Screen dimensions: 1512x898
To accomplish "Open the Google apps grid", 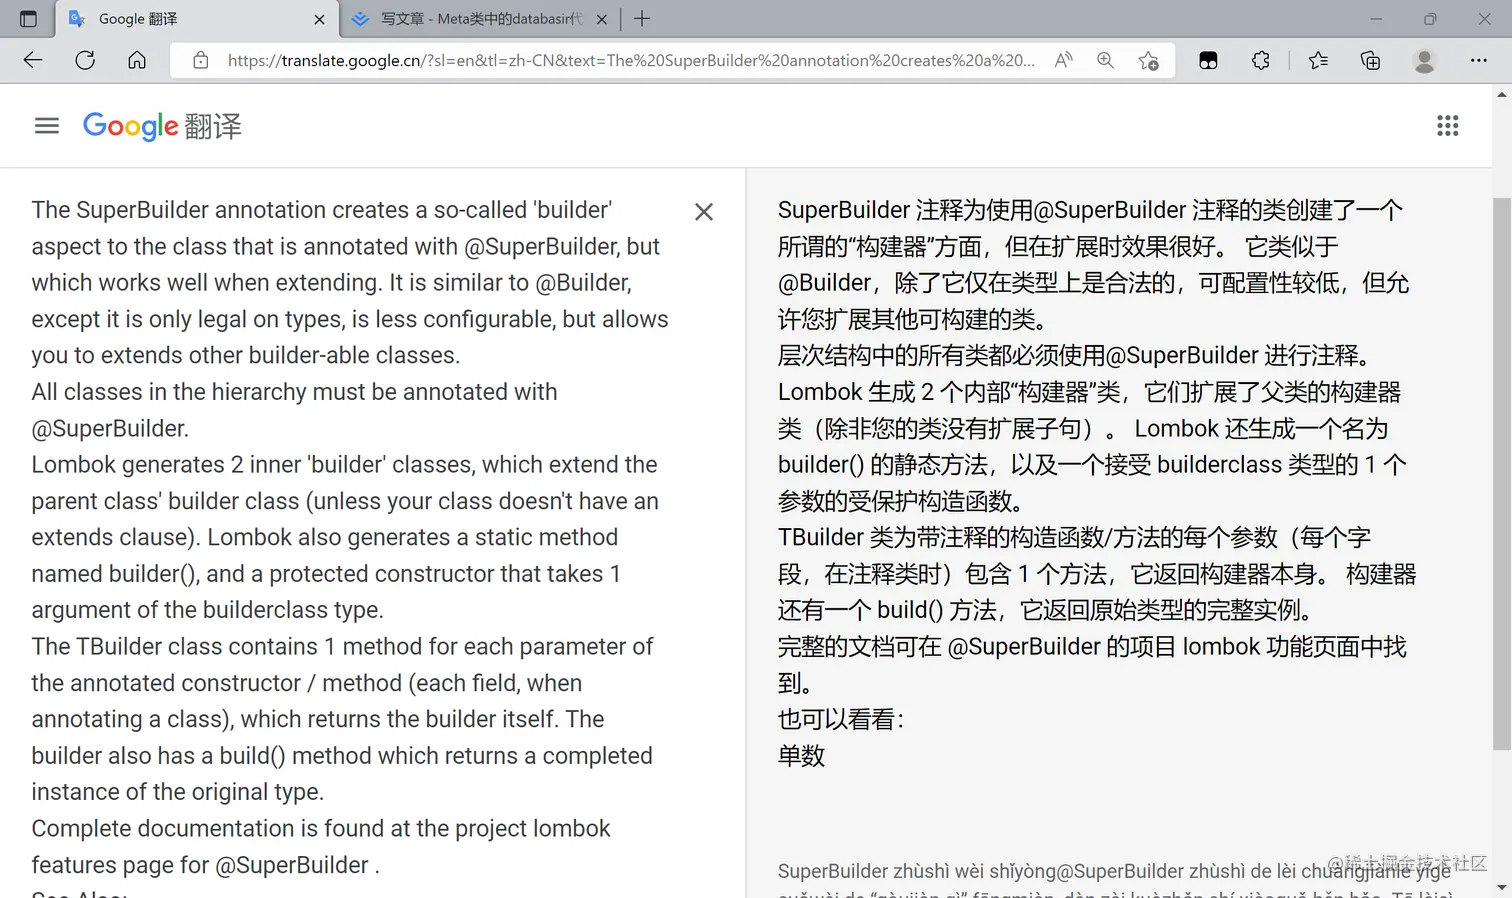I will 1447,126.
